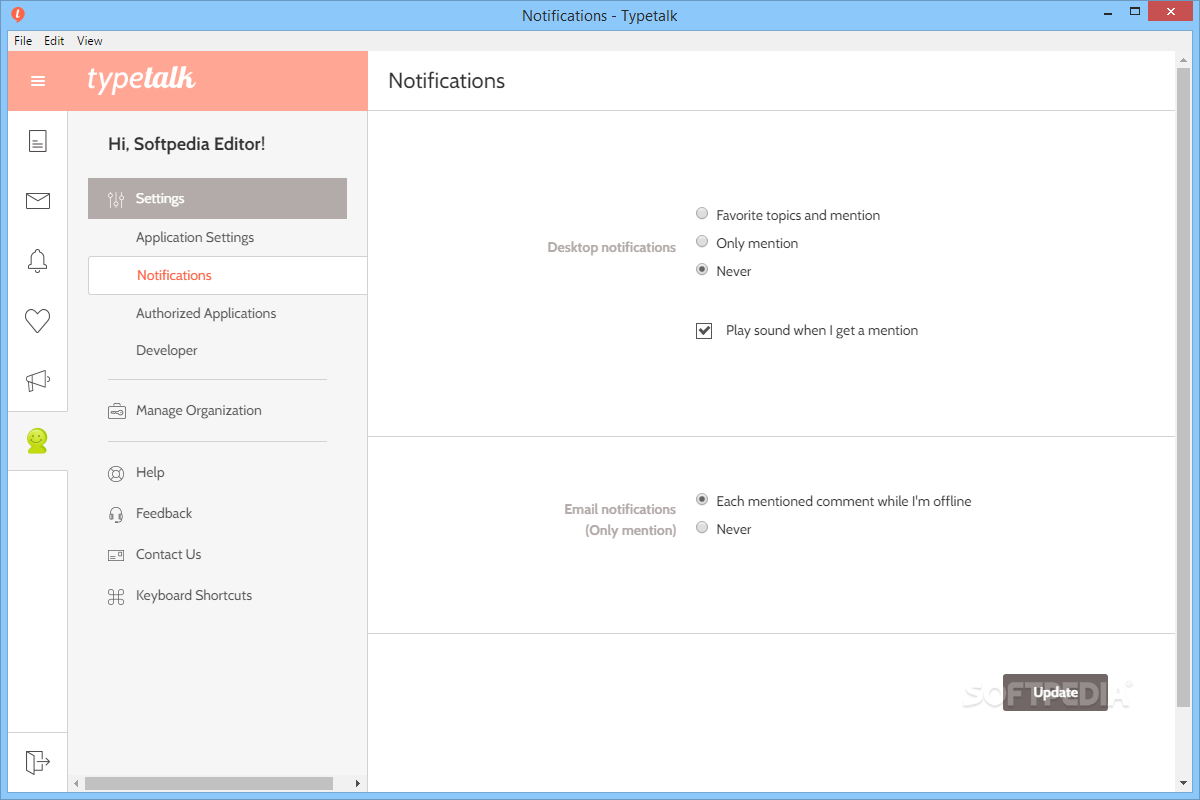Open Feedback link
1200x800 pixels.
pos(164,513)
